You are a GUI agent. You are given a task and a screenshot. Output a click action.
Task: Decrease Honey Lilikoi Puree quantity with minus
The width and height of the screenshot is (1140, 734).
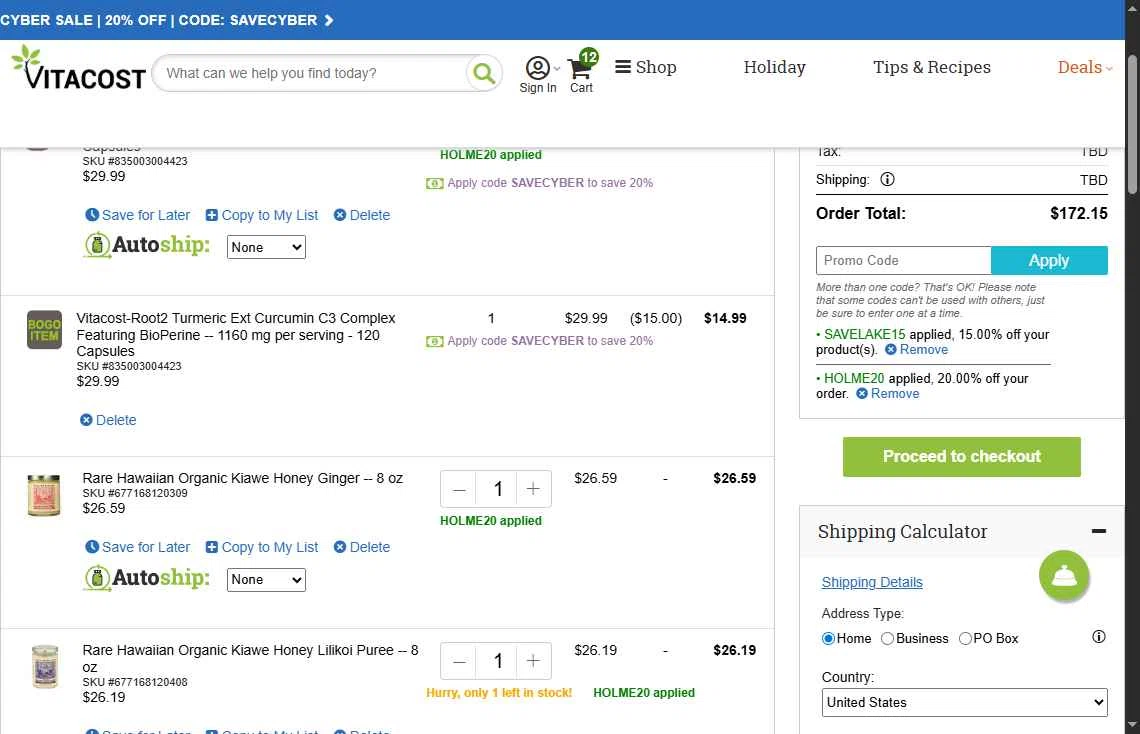tap(459, 661)
